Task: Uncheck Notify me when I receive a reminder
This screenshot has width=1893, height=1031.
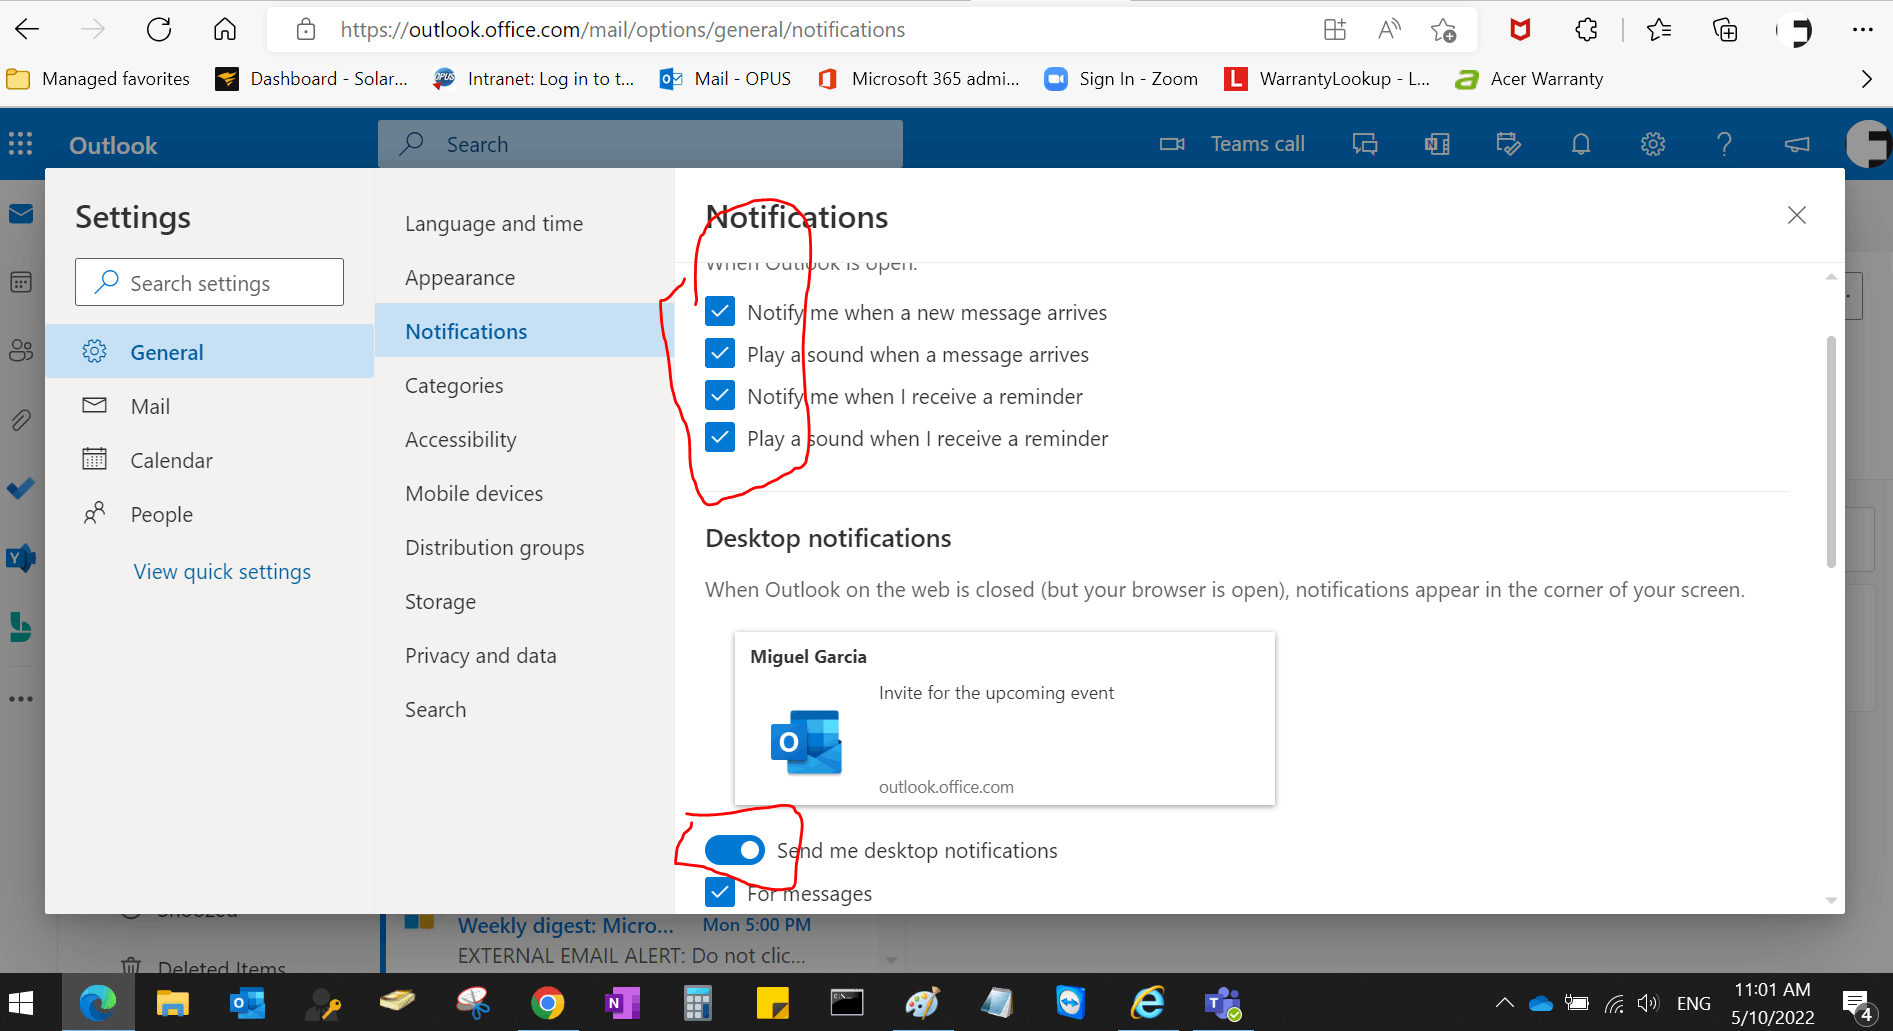Action: tap(720, 396)
